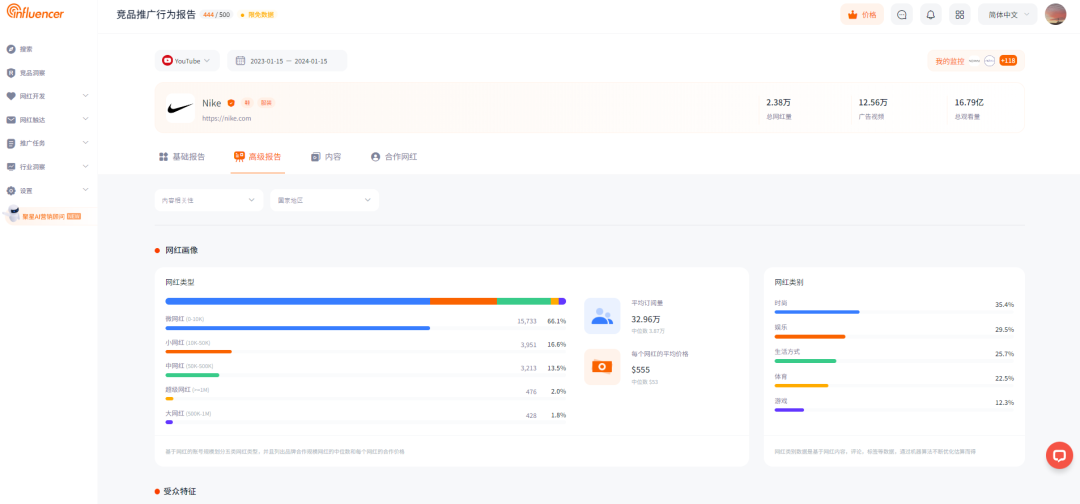Open the orange live chat support button
Screen dimensions: 1080x504
coord(1059,455)
